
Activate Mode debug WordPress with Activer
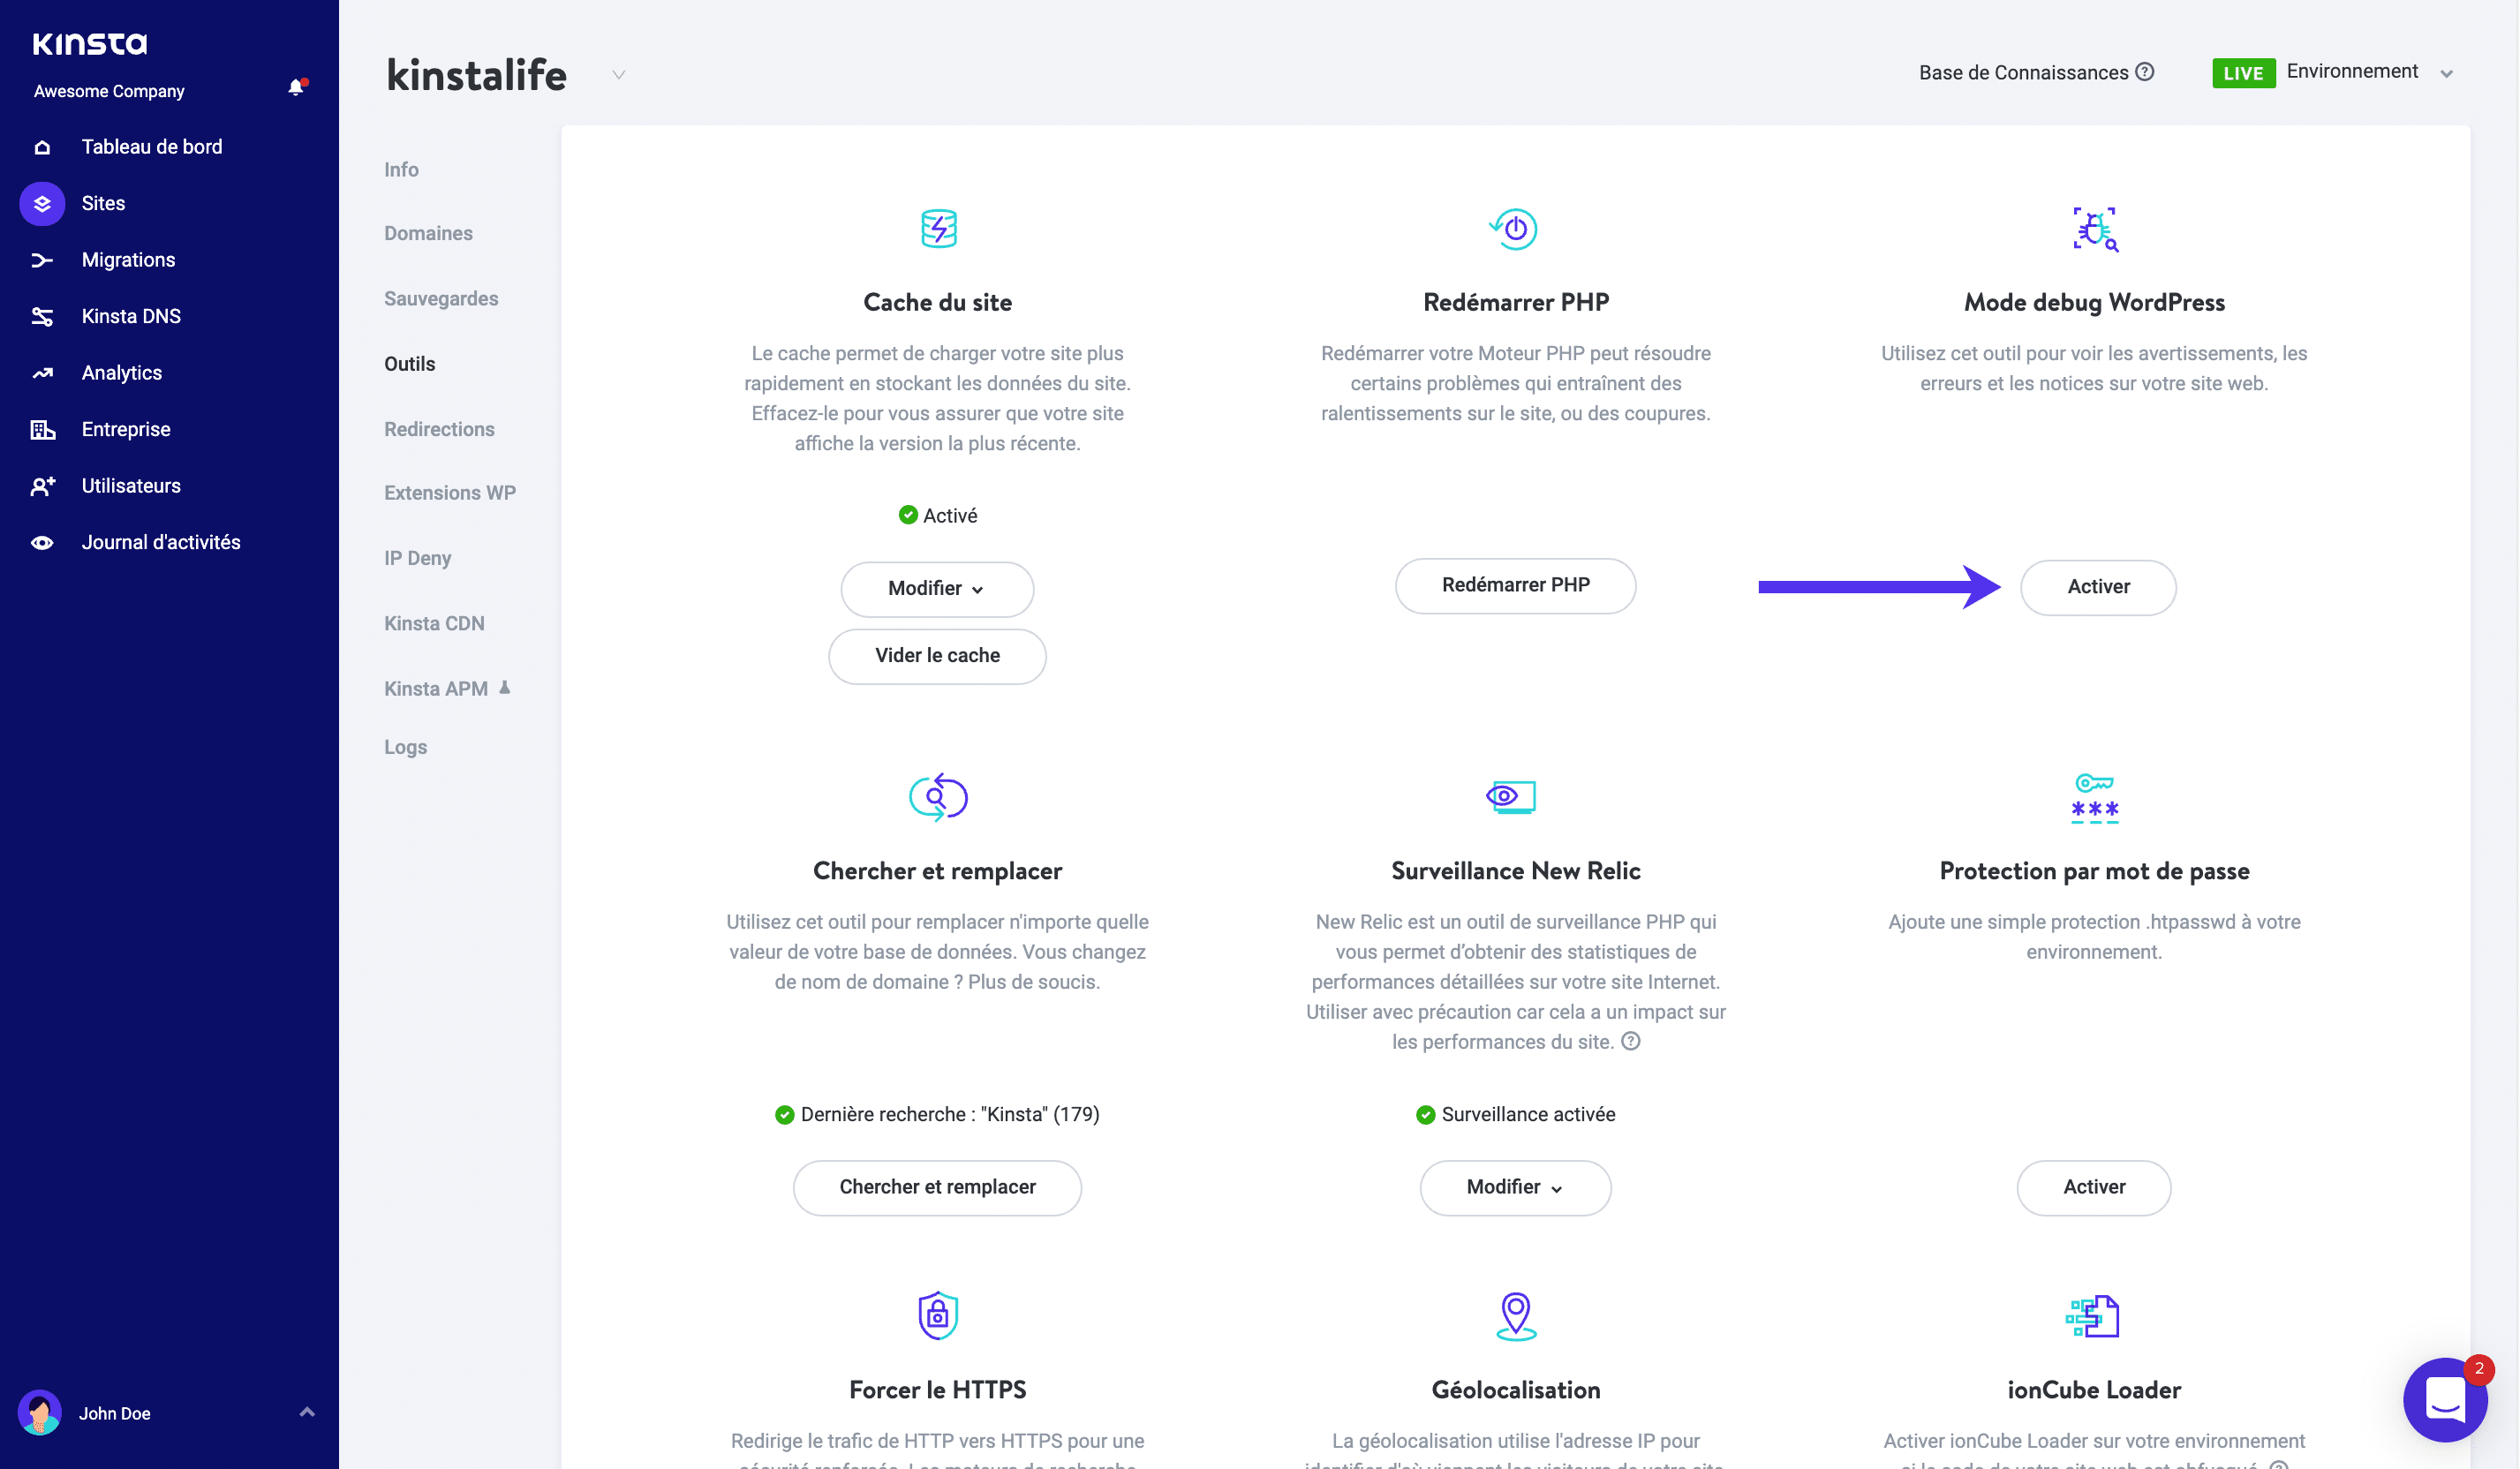pyautogui.click(x=2097, y=587)
